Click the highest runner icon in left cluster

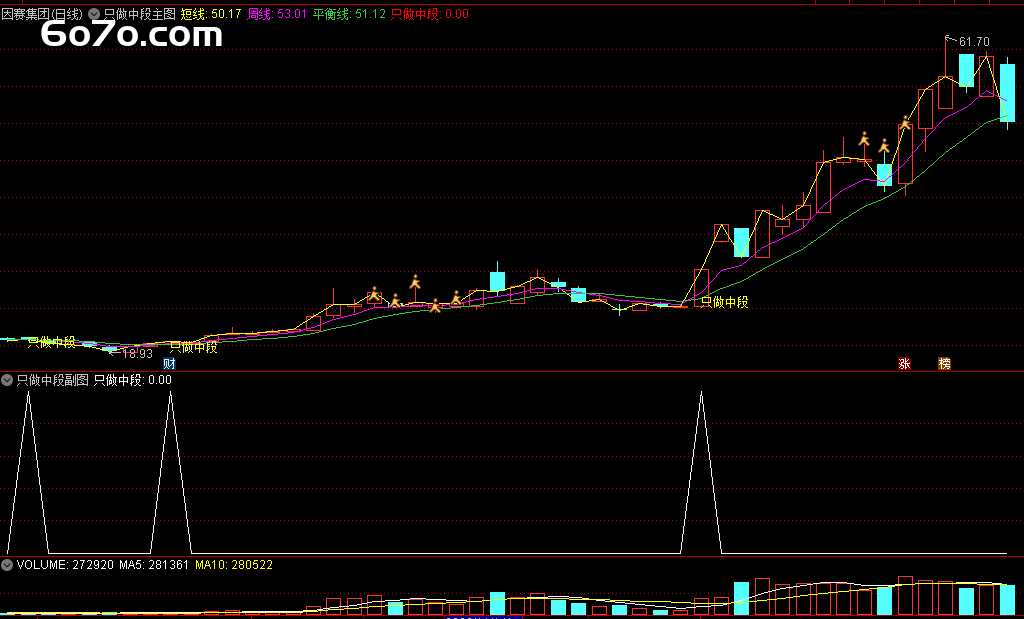coord(415,281)
